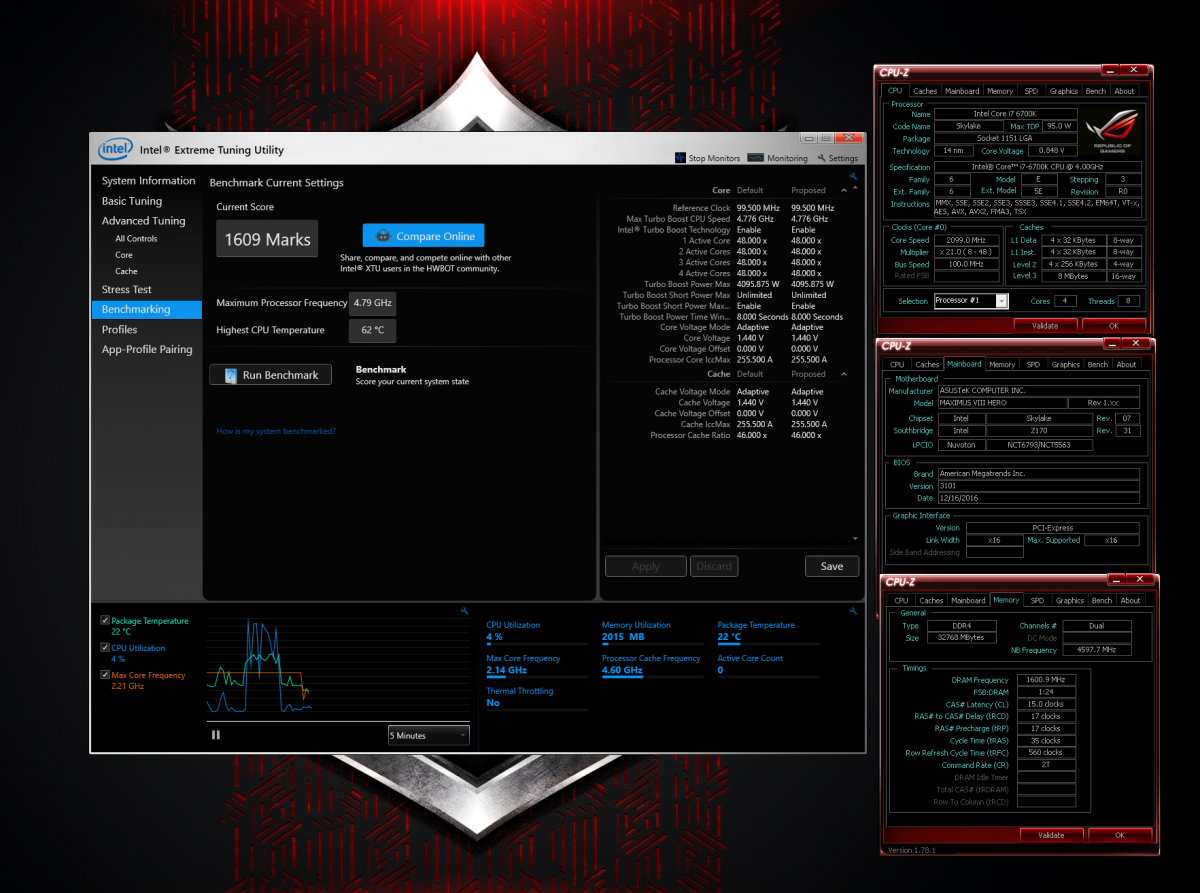Open System Information section
This screenshot has height=893, width=1200.
click(148, 181)
